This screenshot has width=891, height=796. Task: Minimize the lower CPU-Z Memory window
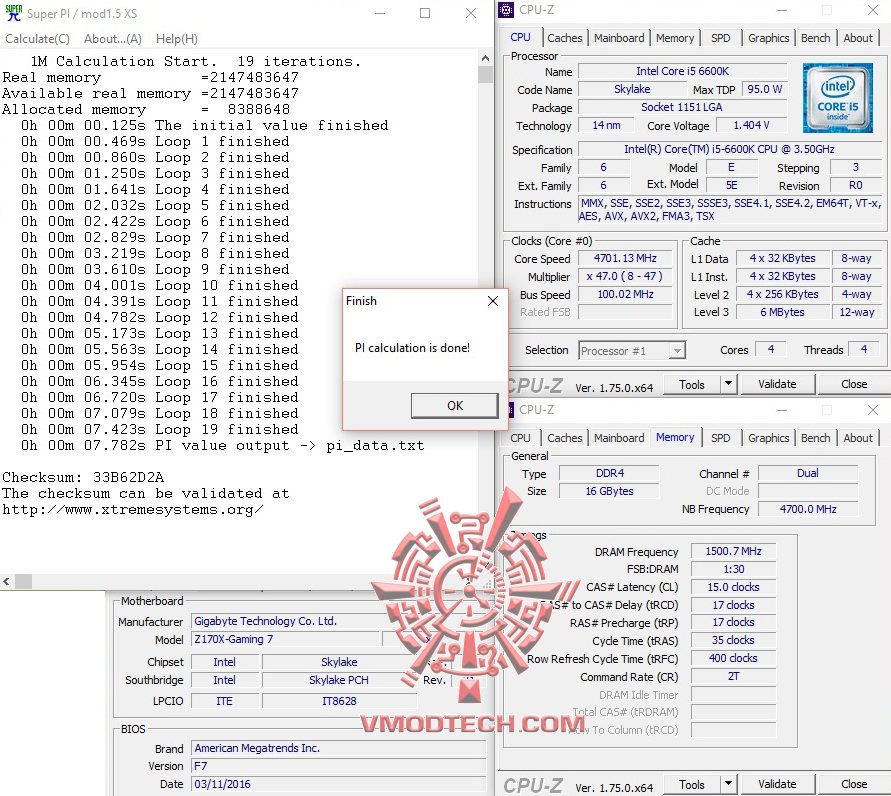pyautogui.click(x=782, y=410)
